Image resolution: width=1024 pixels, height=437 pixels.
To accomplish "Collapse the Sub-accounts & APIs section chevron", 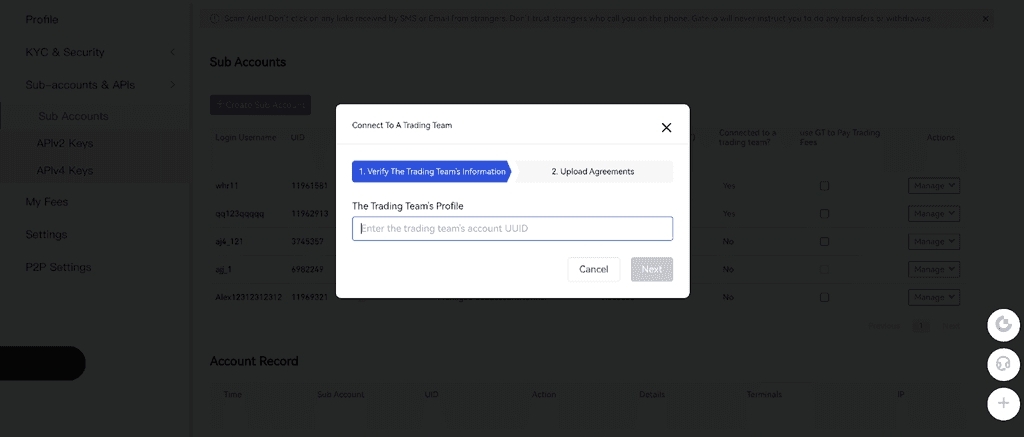I will pos(173,85).
